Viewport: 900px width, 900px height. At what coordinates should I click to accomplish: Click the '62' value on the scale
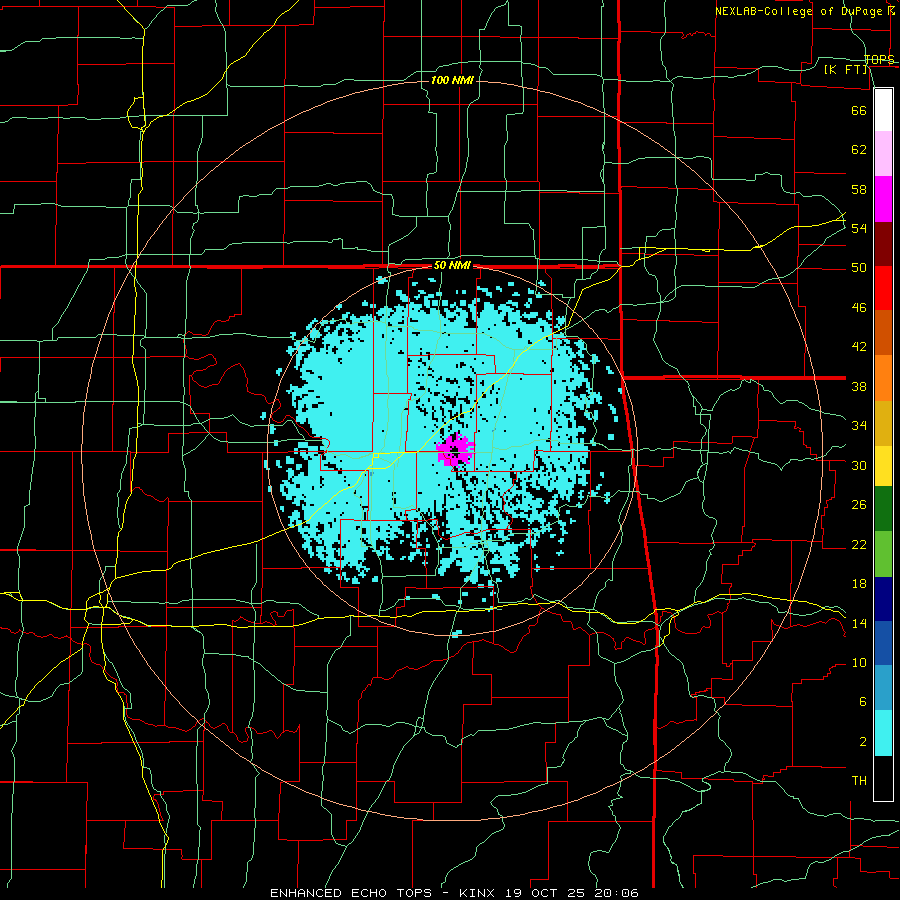pos(859,150)
